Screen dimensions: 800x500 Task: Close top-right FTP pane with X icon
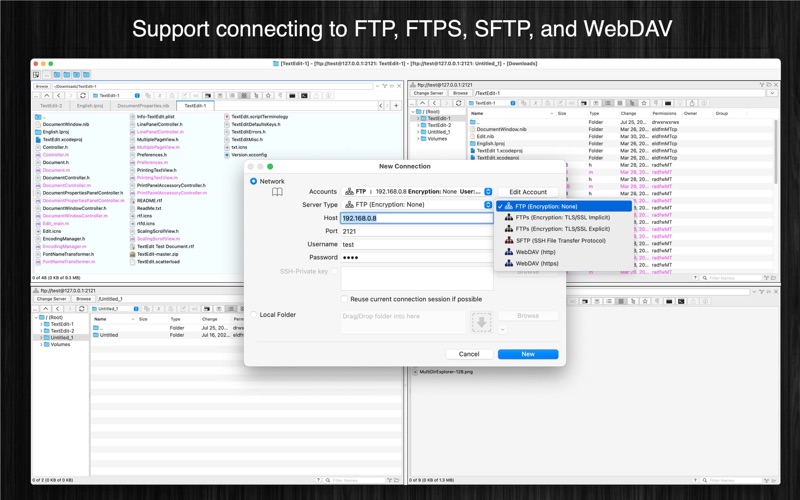(776, 85)
